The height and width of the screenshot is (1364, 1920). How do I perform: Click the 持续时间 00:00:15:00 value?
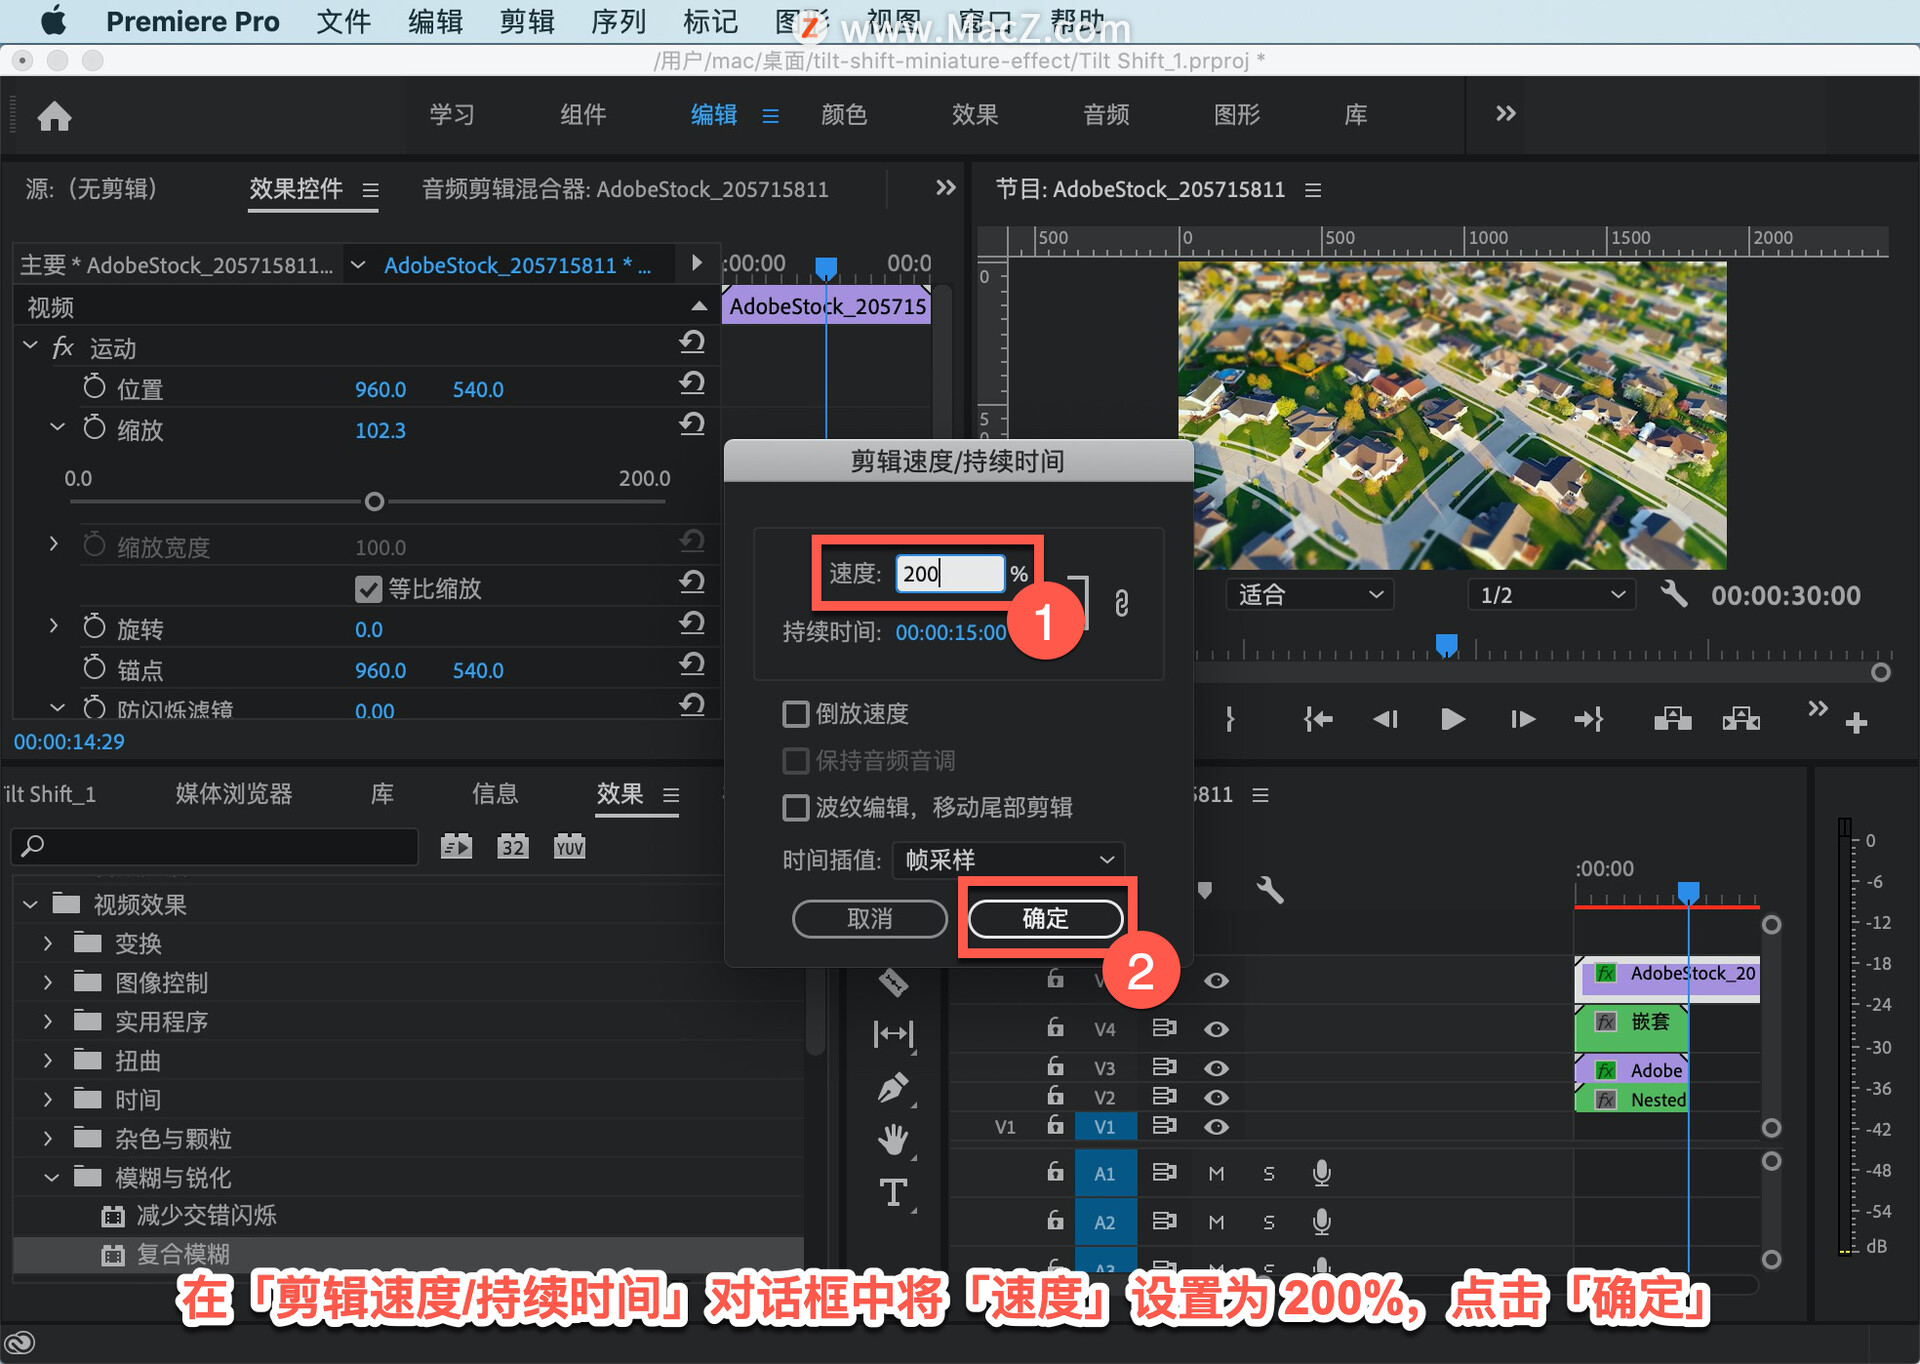click(951, 632)
